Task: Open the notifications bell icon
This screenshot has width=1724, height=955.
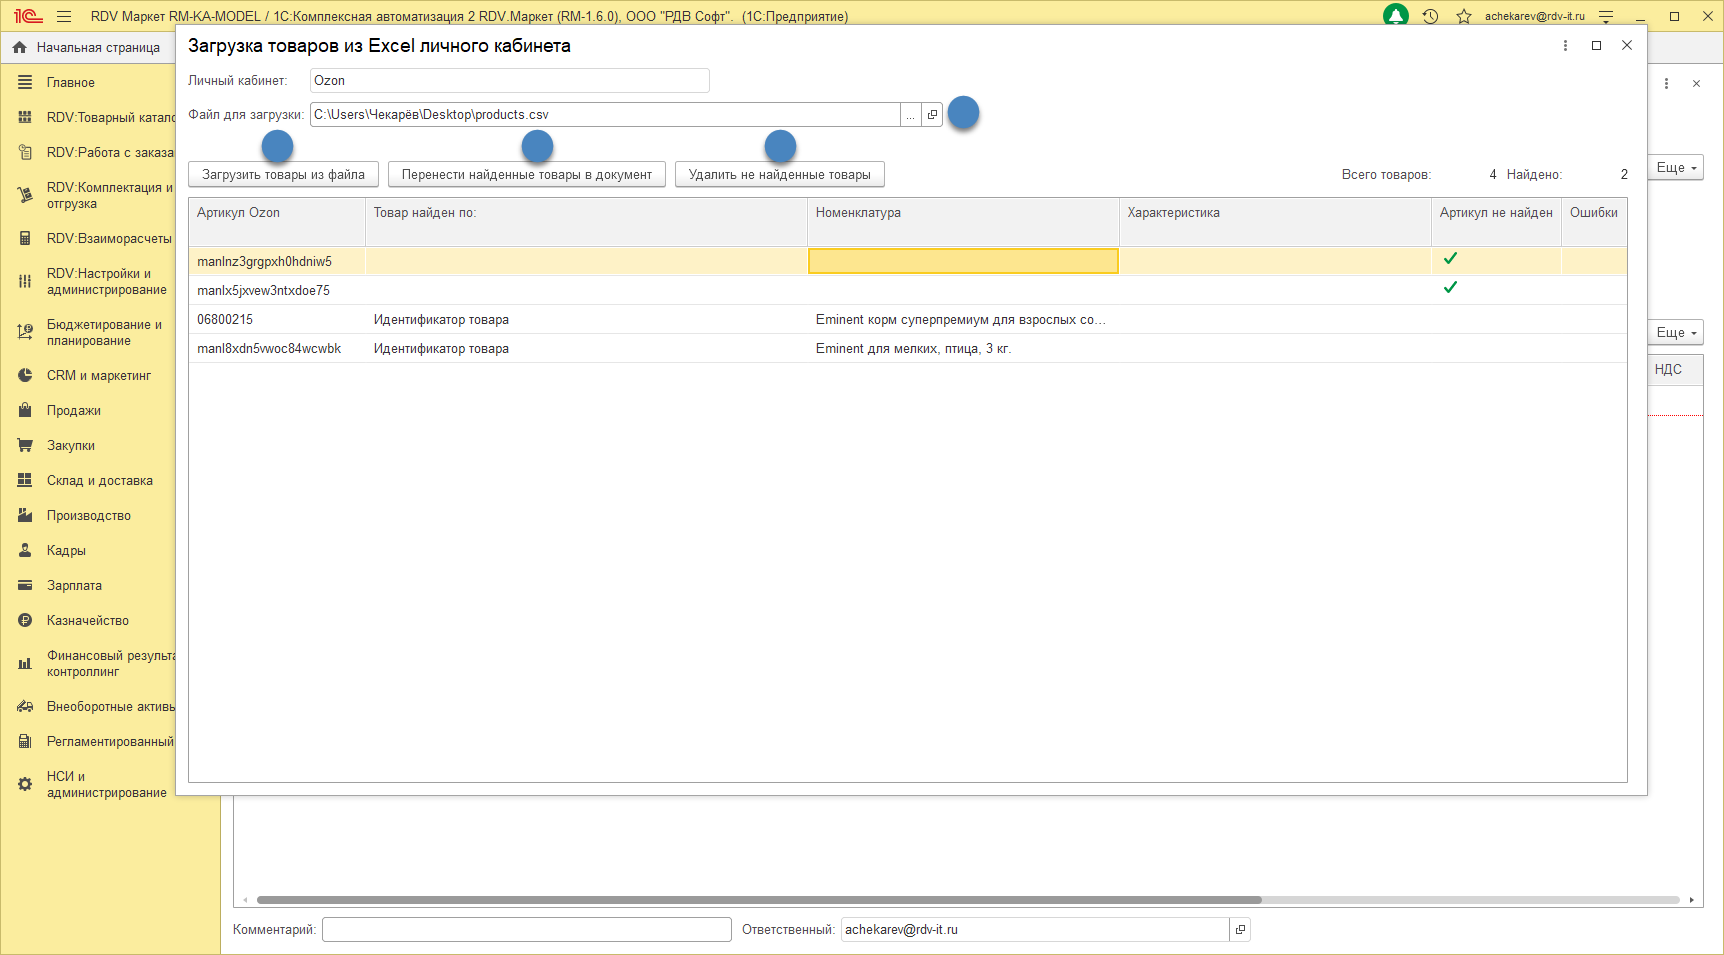Action: pos(1396,16)
